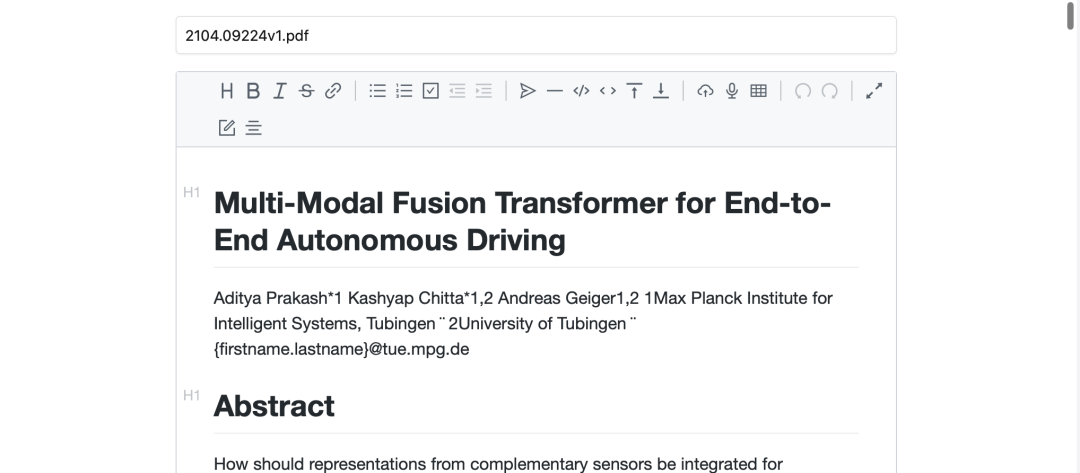
Task: Insert a task checkbox list
Action: coord(431,91)
